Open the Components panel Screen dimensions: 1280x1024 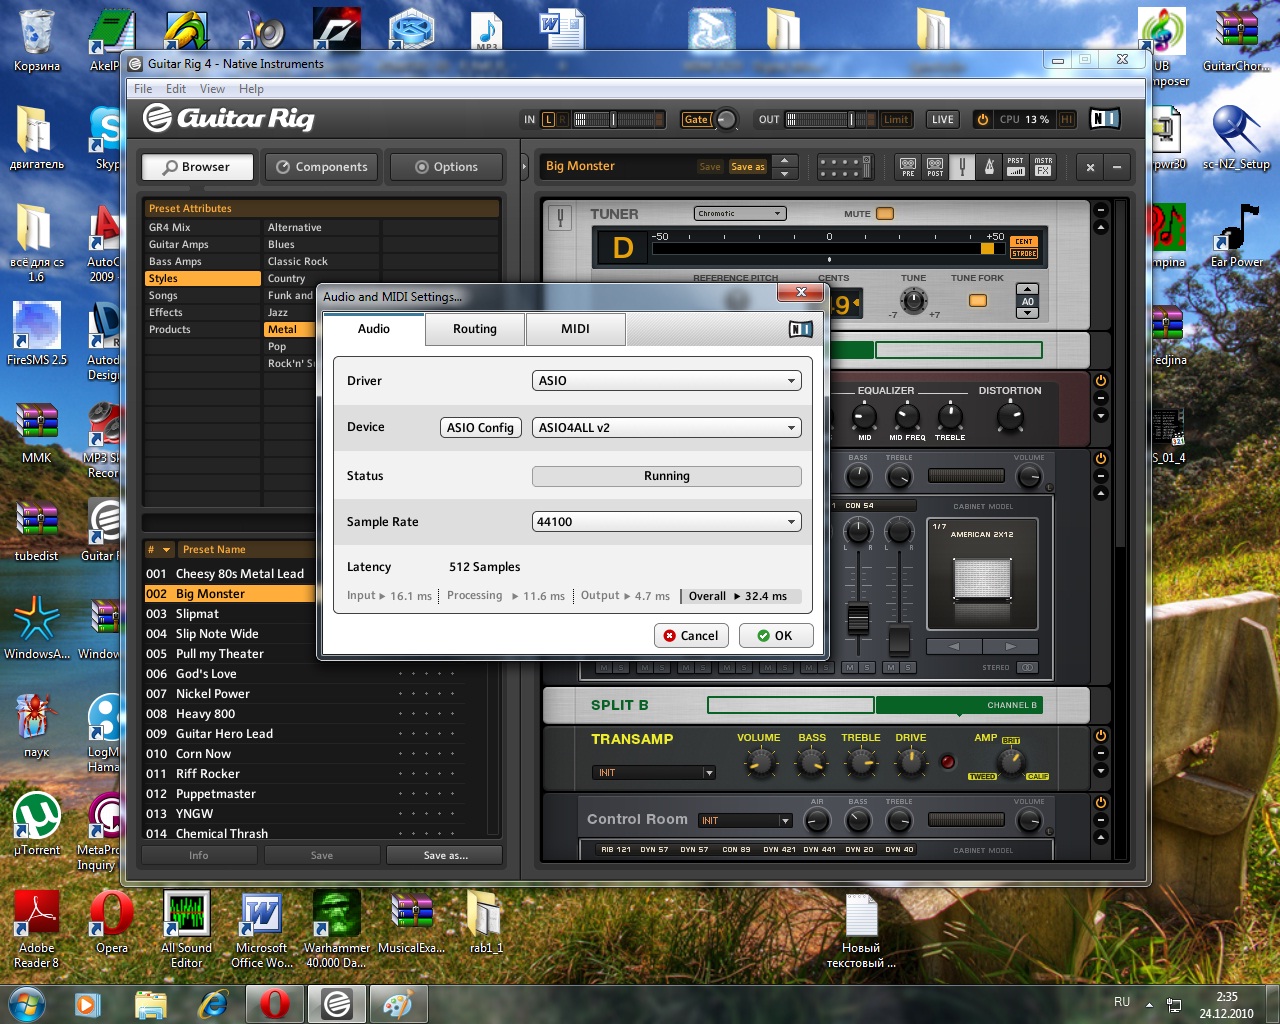pos(321,167)
